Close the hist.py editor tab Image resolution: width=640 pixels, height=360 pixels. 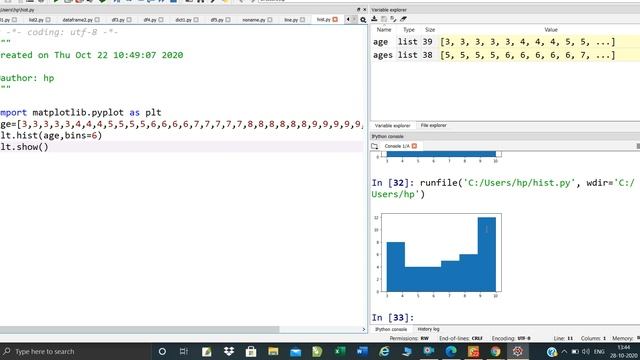(335, 19)
